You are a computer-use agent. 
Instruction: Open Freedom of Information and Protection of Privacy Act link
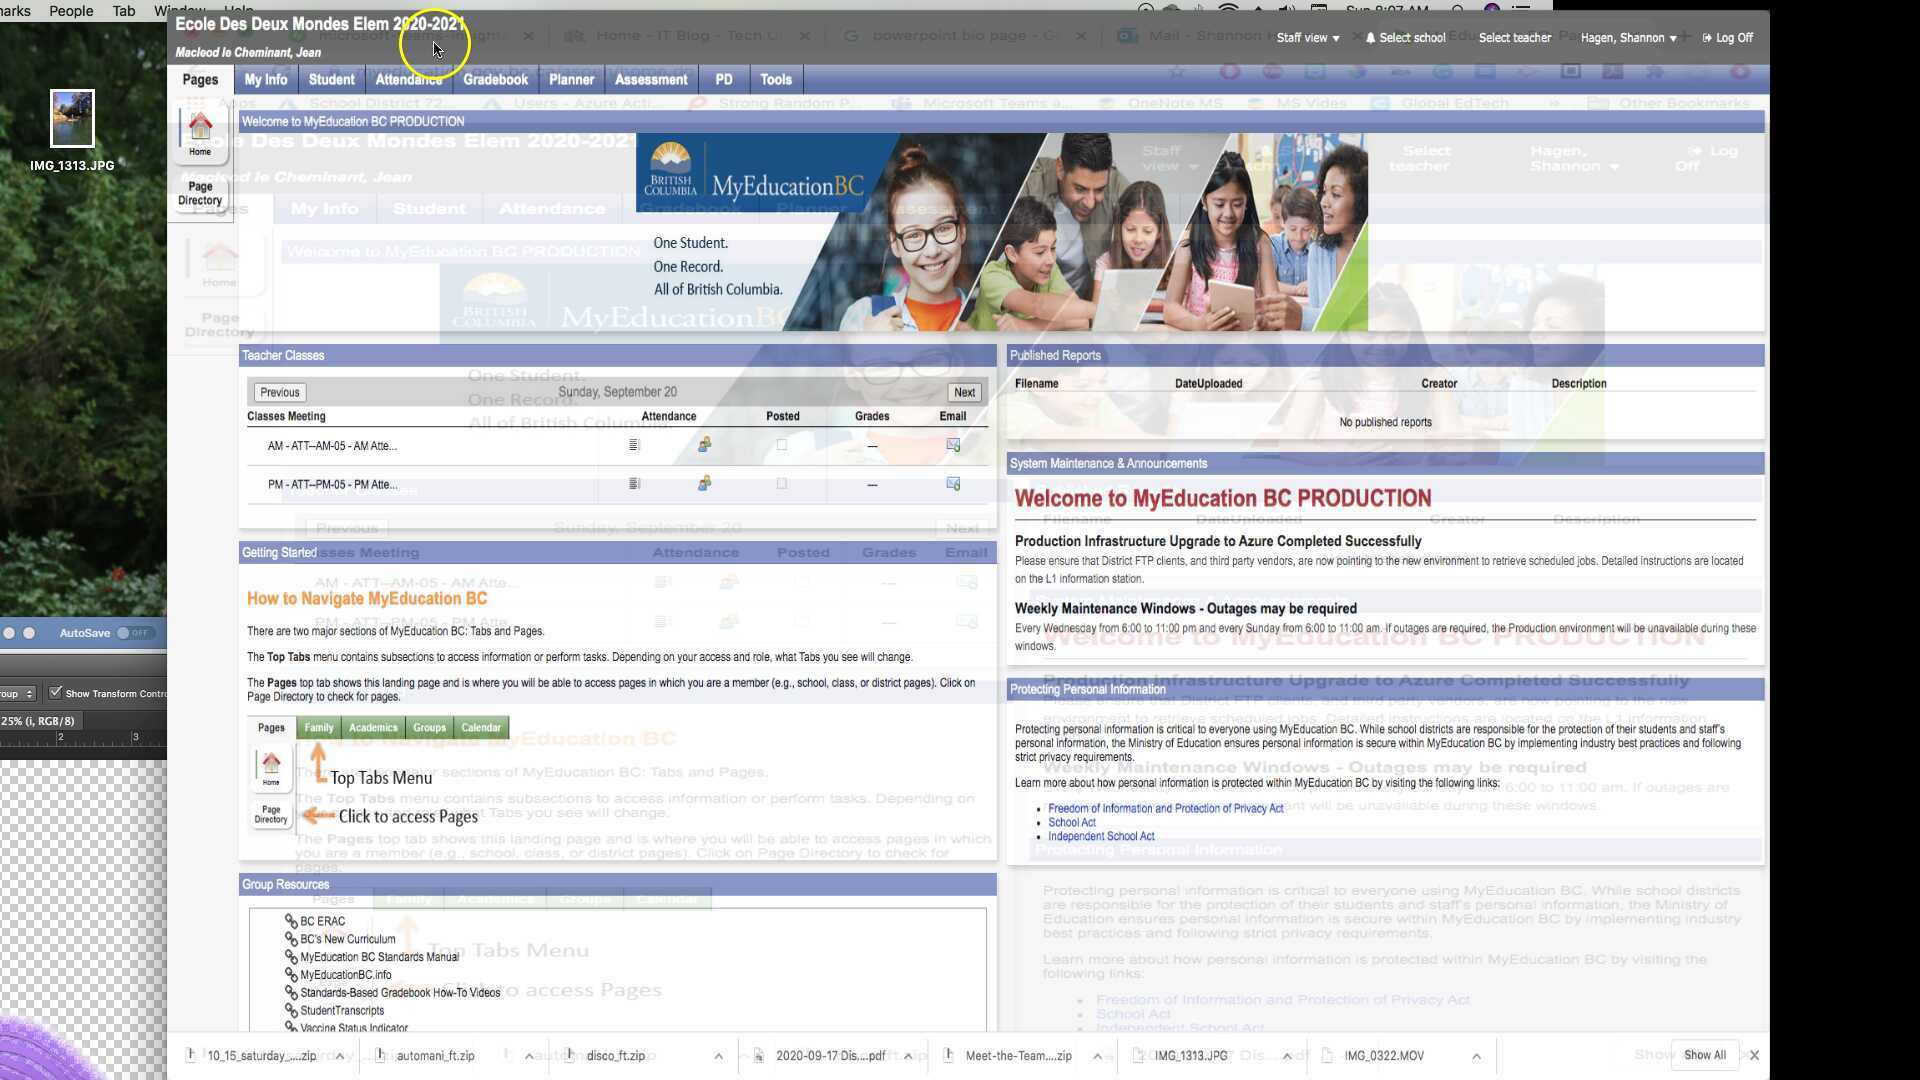click(x=1165, y=808)
